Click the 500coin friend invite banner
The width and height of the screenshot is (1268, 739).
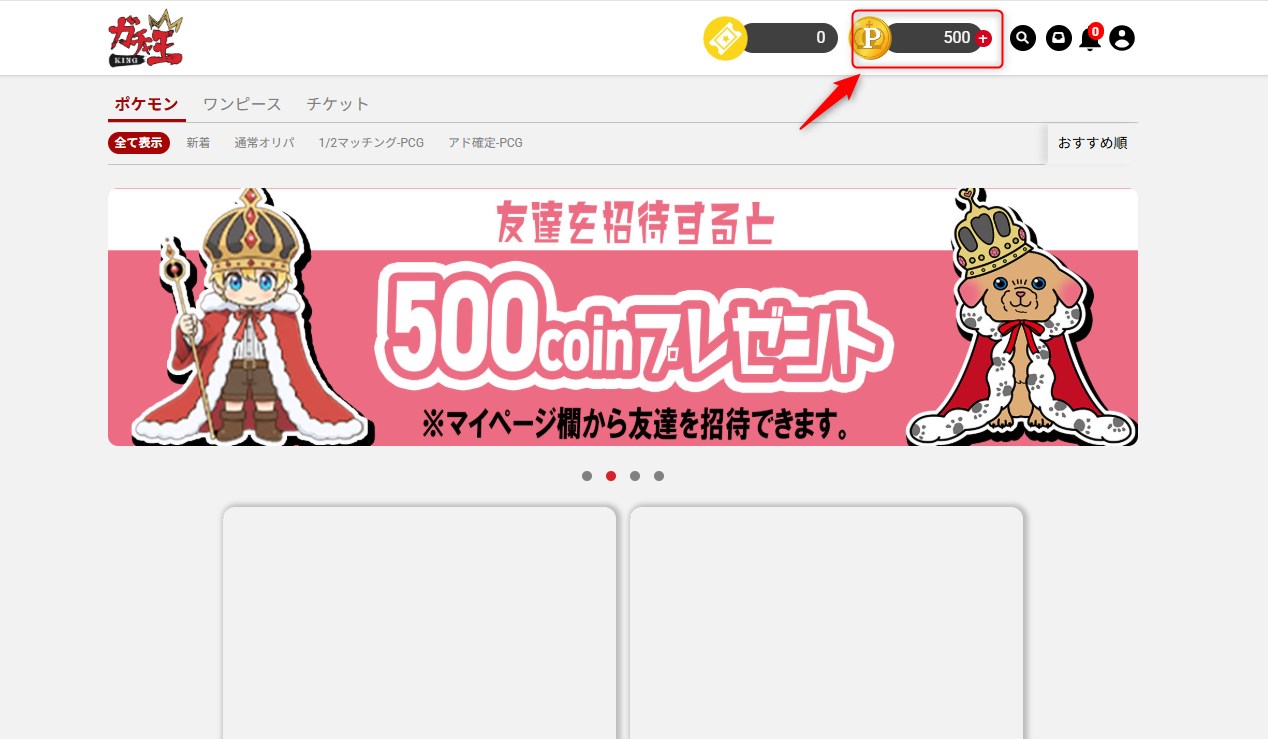click(622, 317)
